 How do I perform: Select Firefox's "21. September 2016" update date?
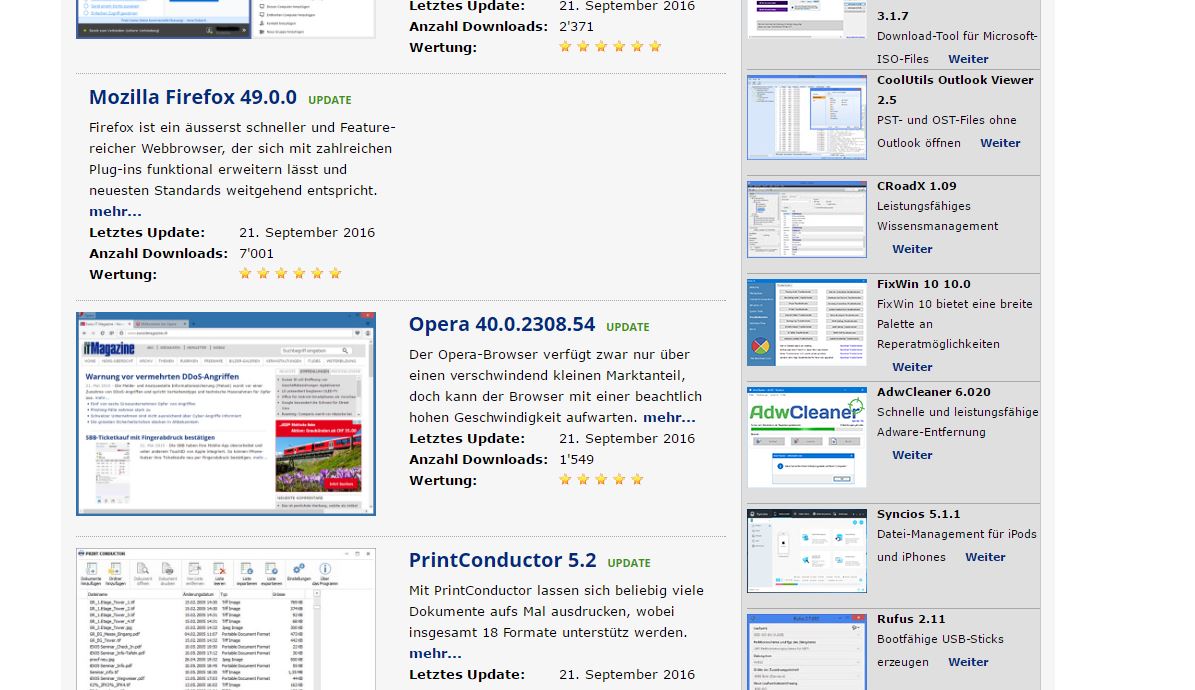click(307, 233)
